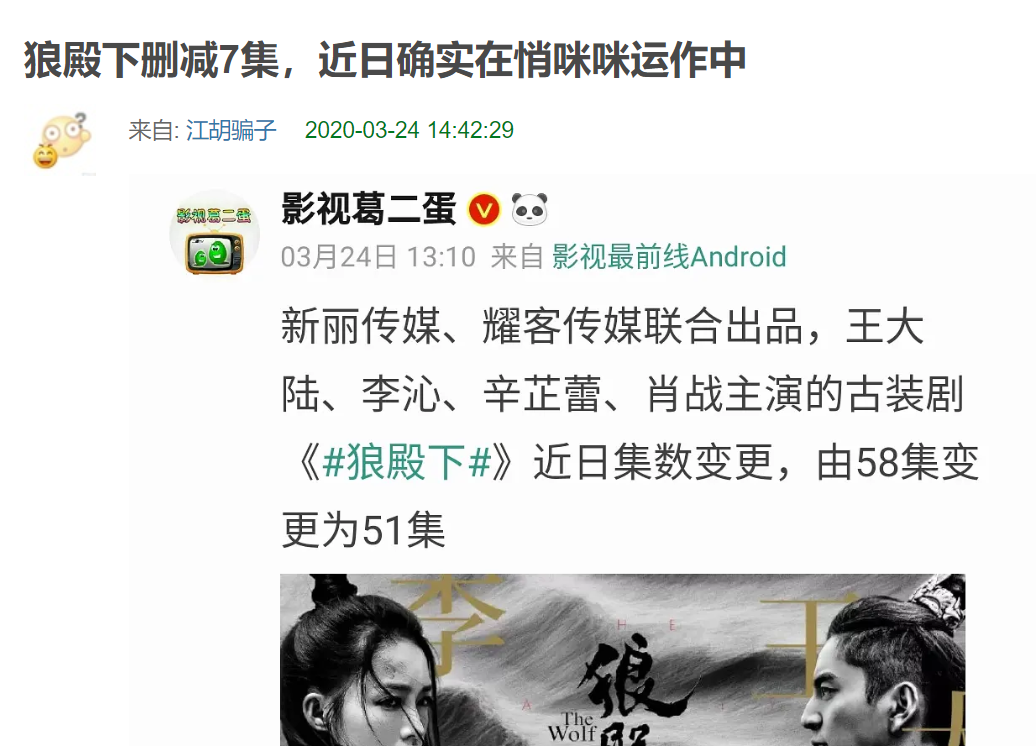Click The Wolf English logo text

tap(572, 727)
